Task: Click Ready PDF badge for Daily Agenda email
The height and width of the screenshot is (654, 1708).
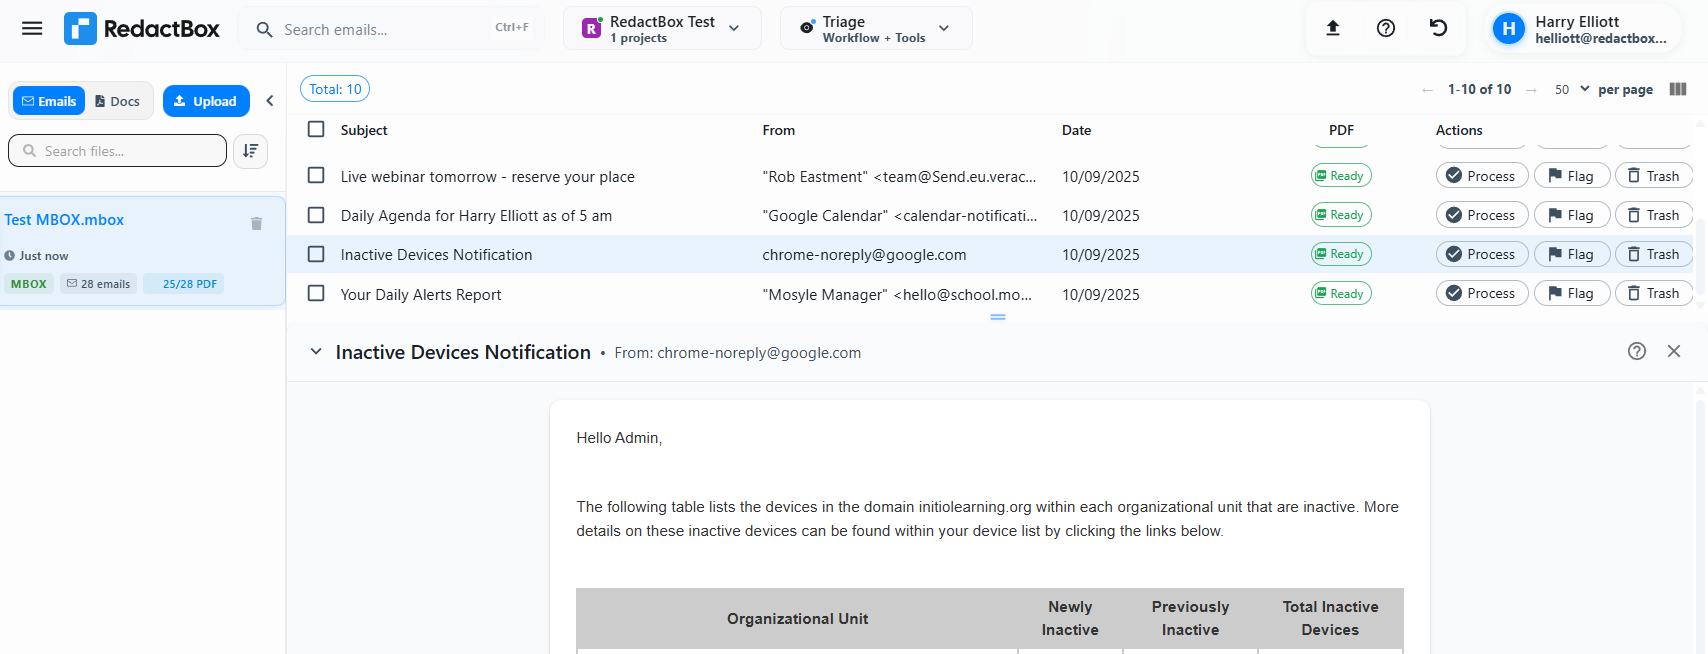Action: click(1341, 215)
